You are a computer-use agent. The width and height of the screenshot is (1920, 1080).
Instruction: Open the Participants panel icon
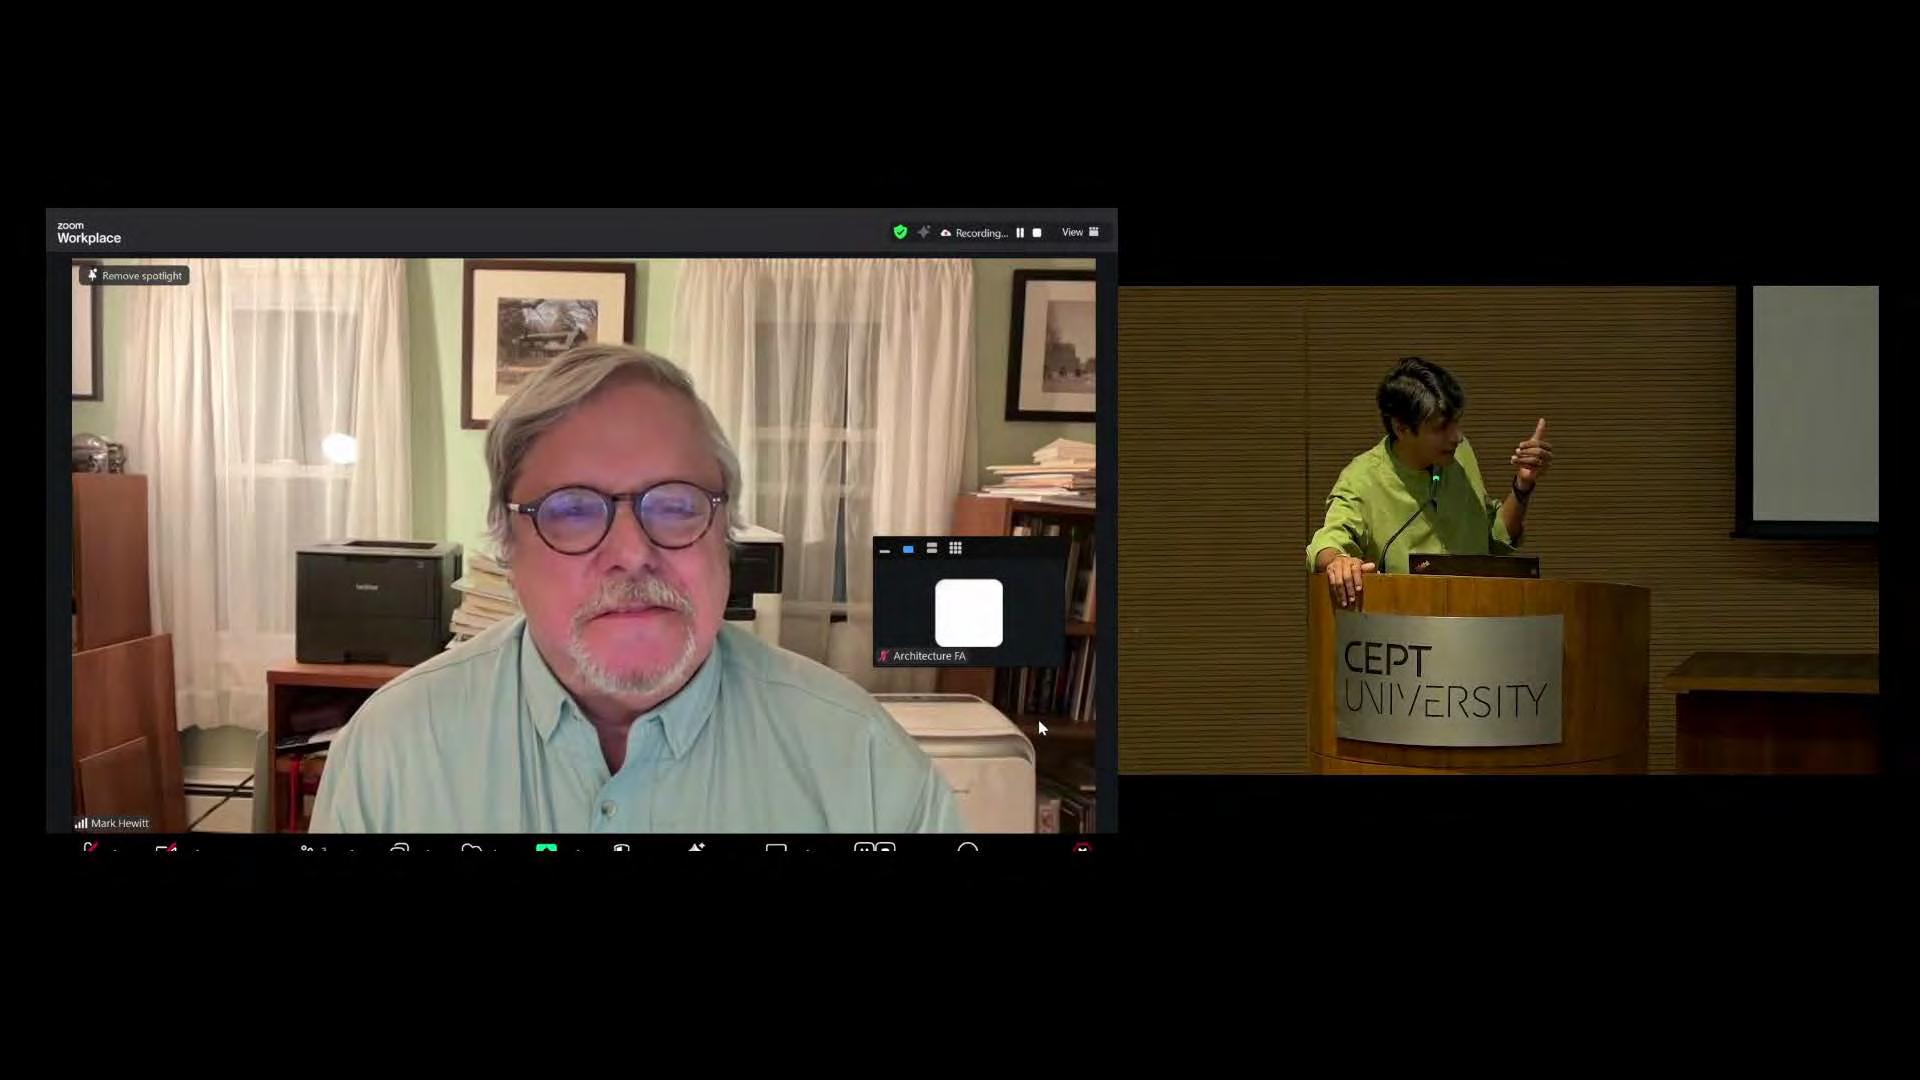308,848
